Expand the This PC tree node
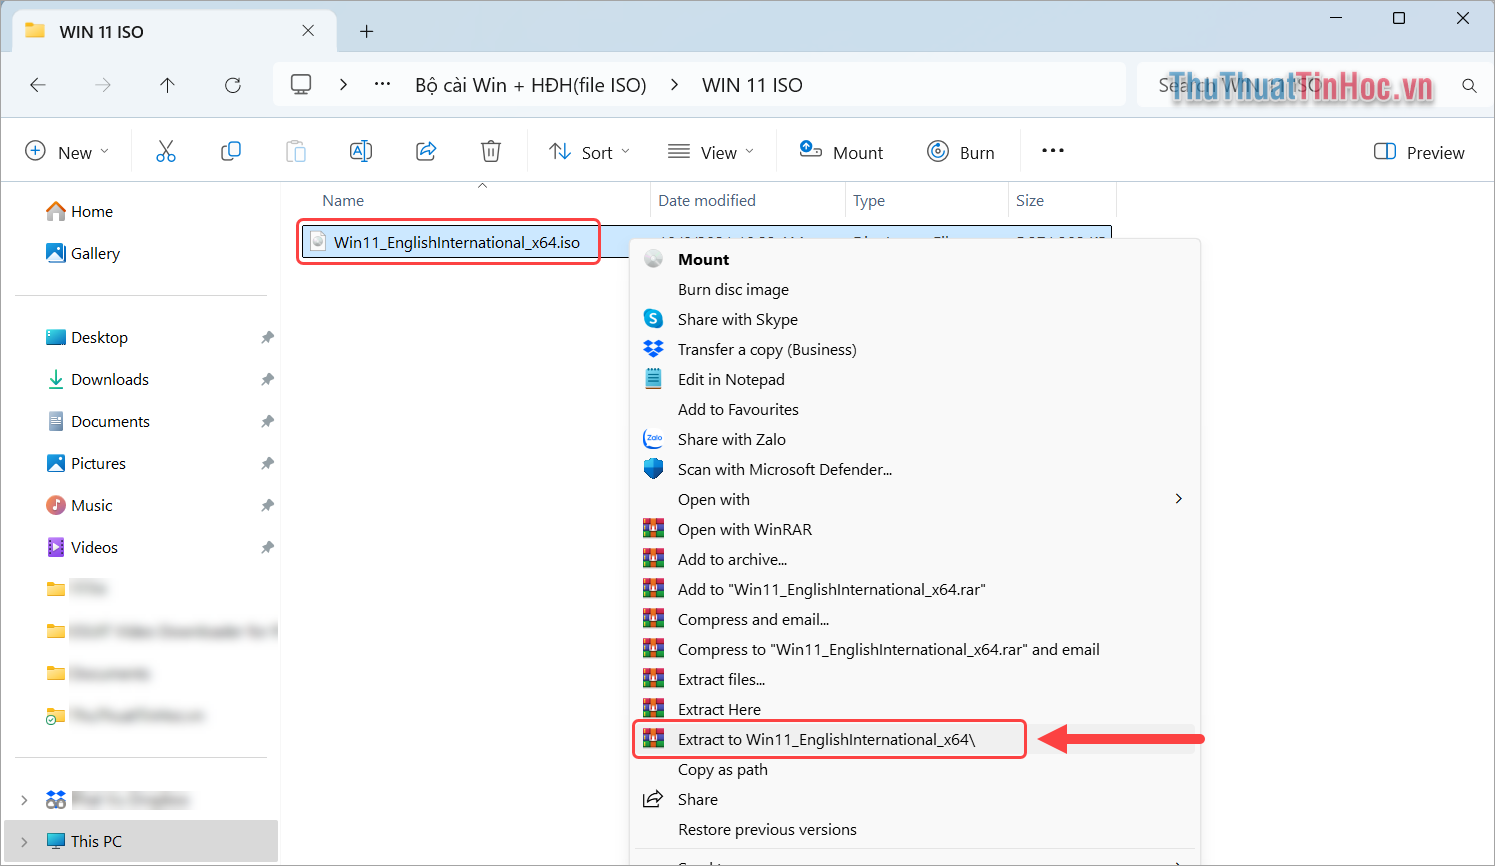Image resolution: width=1495 pixels, height=866 pixels. [x=24, y=841]
